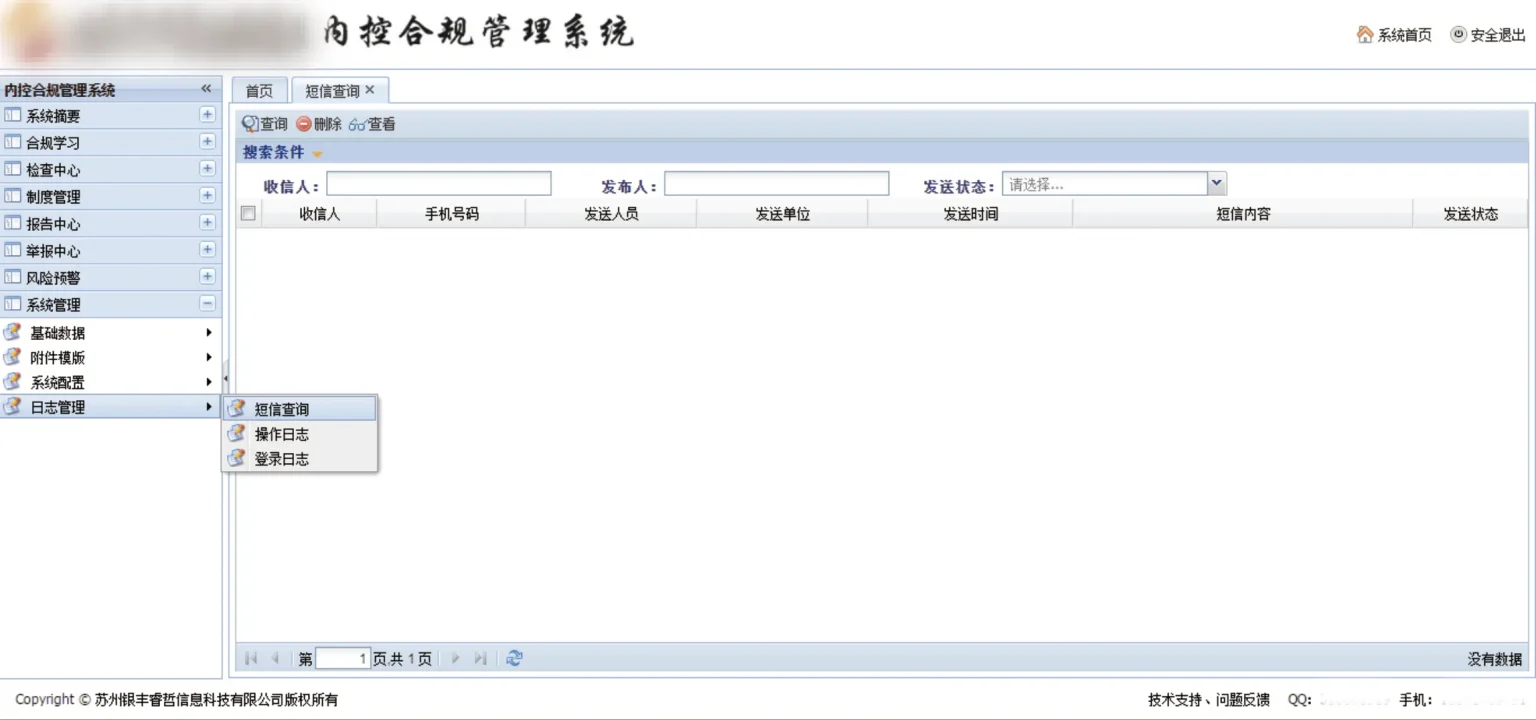Select 操作日志 from the submenu
1536x720 pixels.
[281, 434]
